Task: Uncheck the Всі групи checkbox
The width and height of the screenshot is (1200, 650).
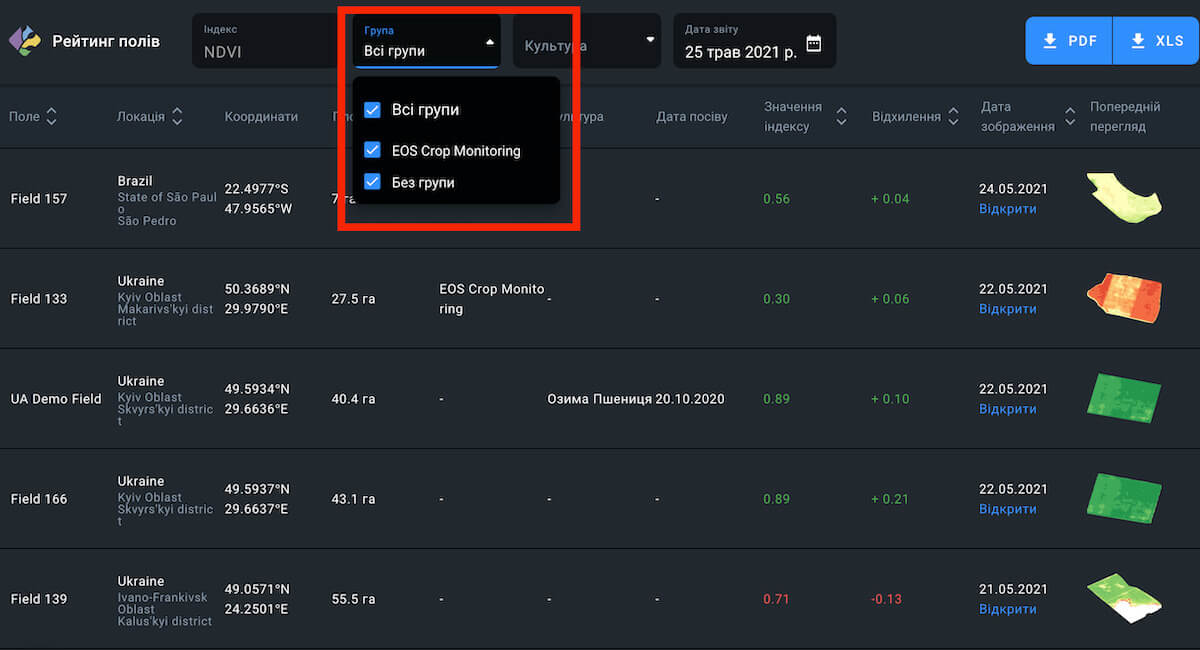Action: [x=373, y=110]
